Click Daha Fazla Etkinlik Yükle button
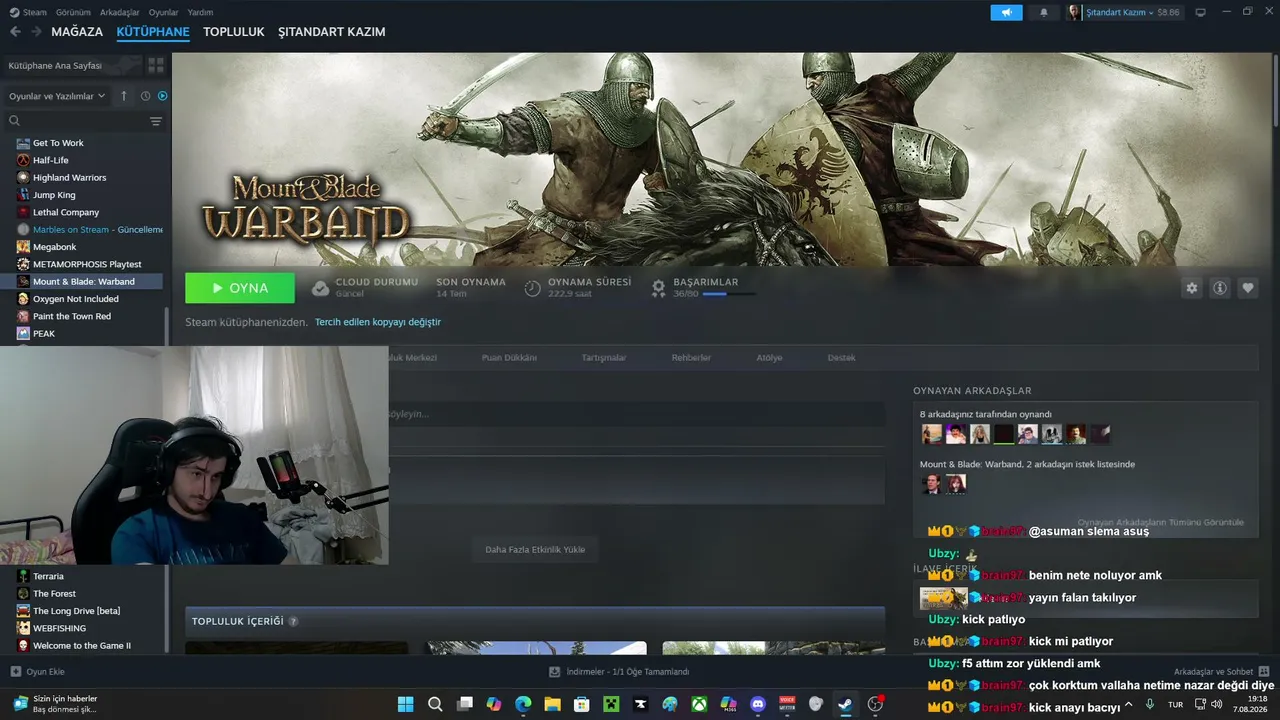Screen dimensions: 1280x720 tap(535, 549)
